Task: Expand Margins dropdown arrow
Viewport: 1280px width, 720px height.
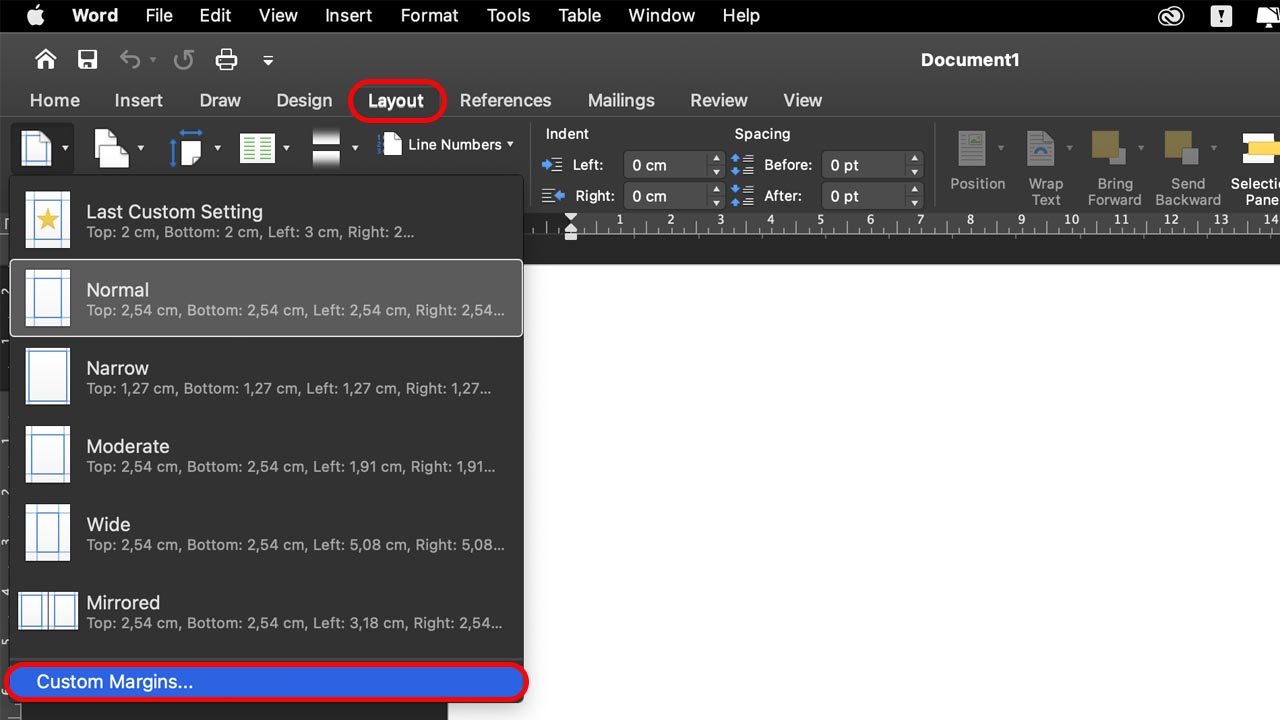Action: (x=65, y=148)
